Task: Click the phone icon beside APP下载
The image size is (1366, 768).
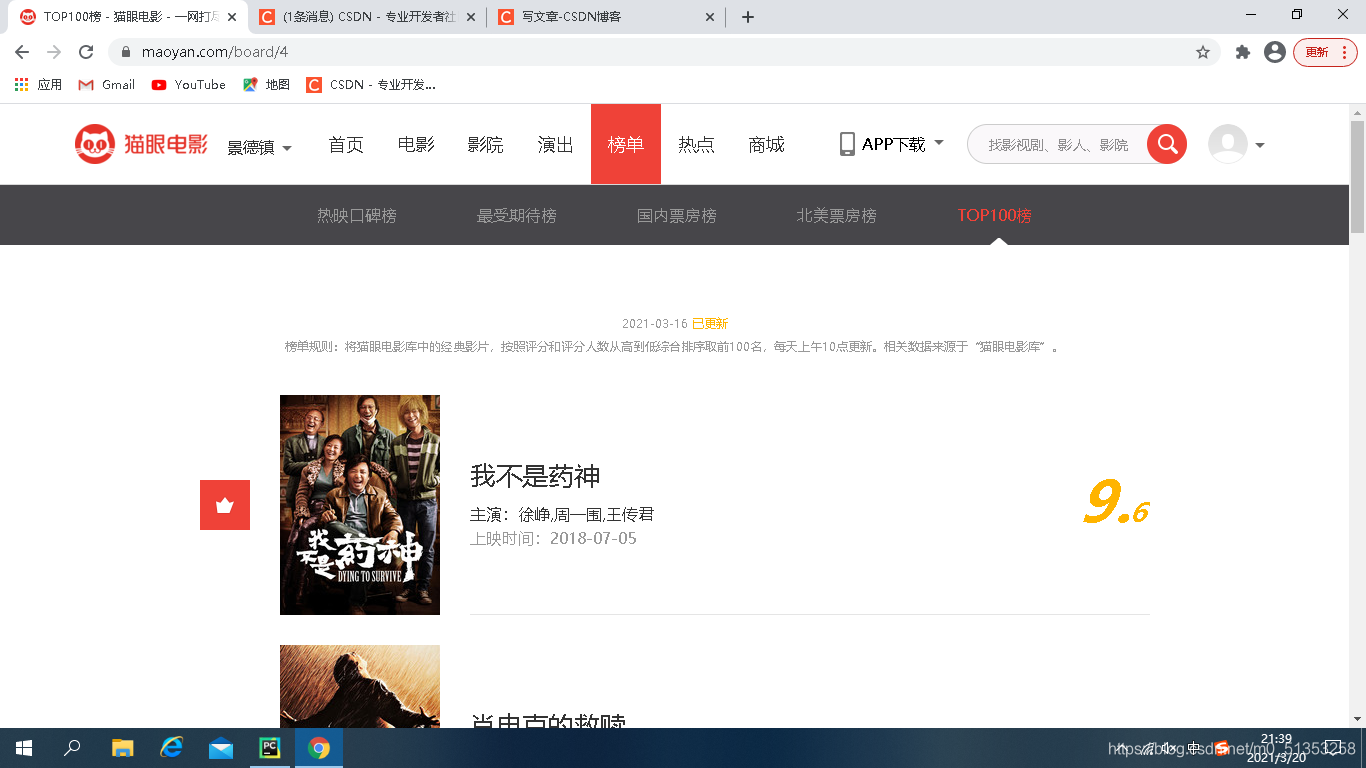Action: click(x=847, y=144)
